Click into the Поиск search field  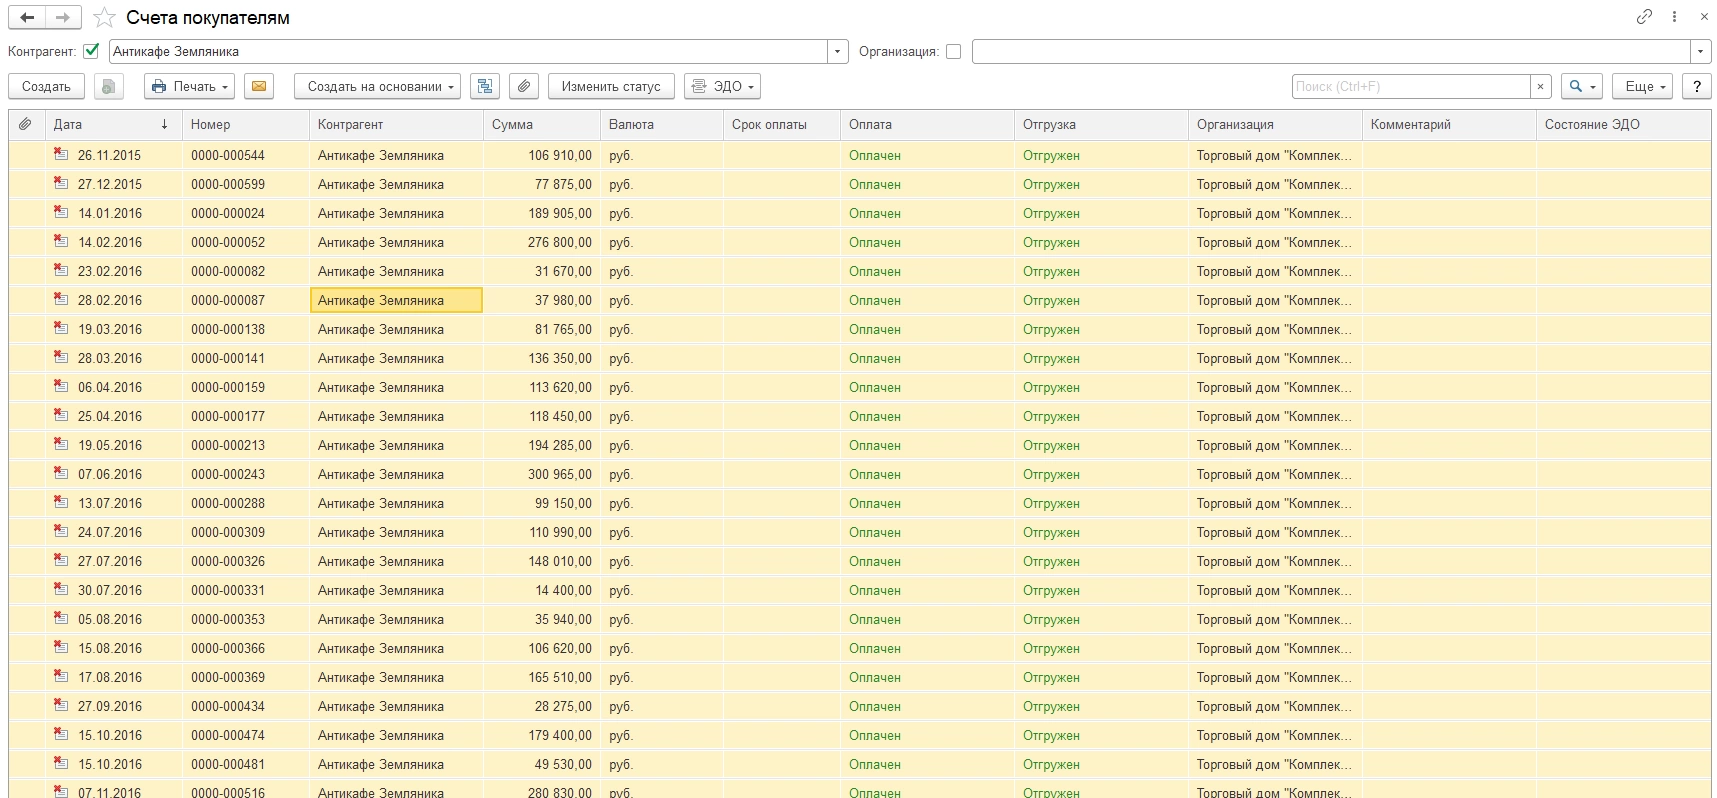click(x=1410, y=87)
